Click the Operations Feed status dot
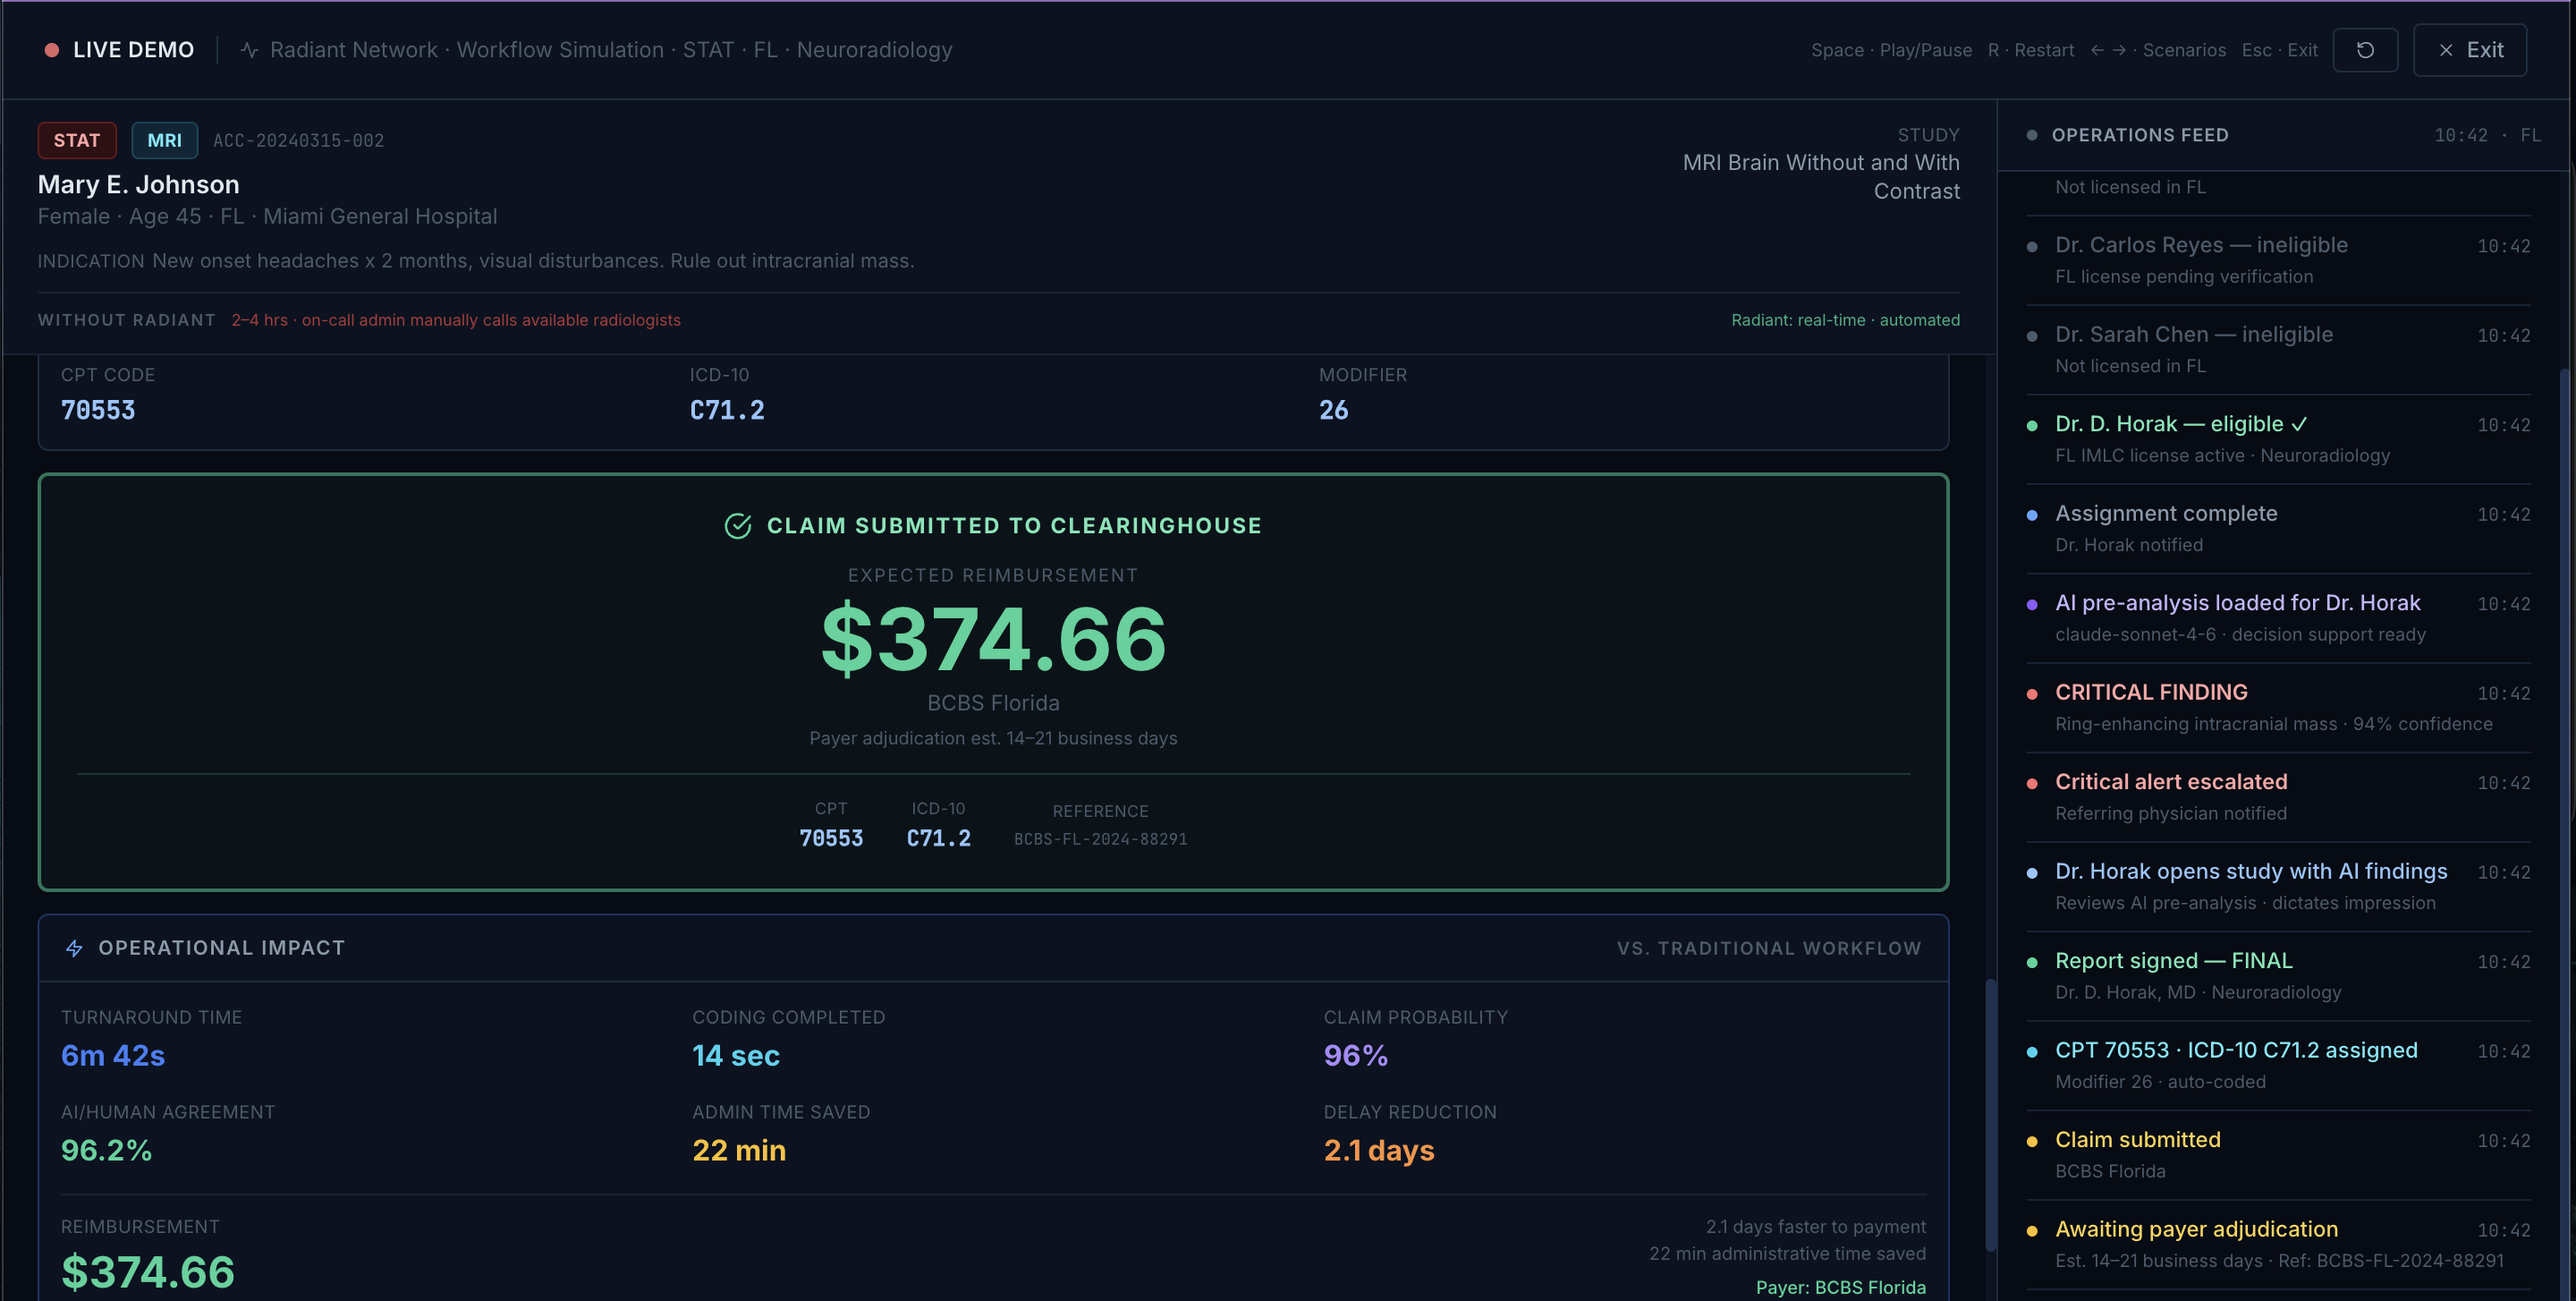Viewport: 2576px width, 1301px height. click(x=2031, y=135)
